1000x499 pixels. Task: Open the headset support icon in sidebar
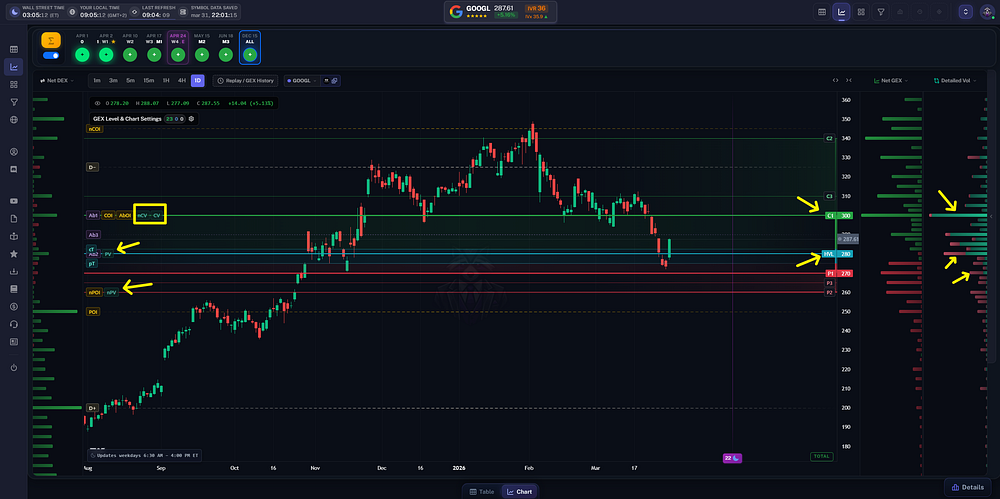[x=14, y=324]
